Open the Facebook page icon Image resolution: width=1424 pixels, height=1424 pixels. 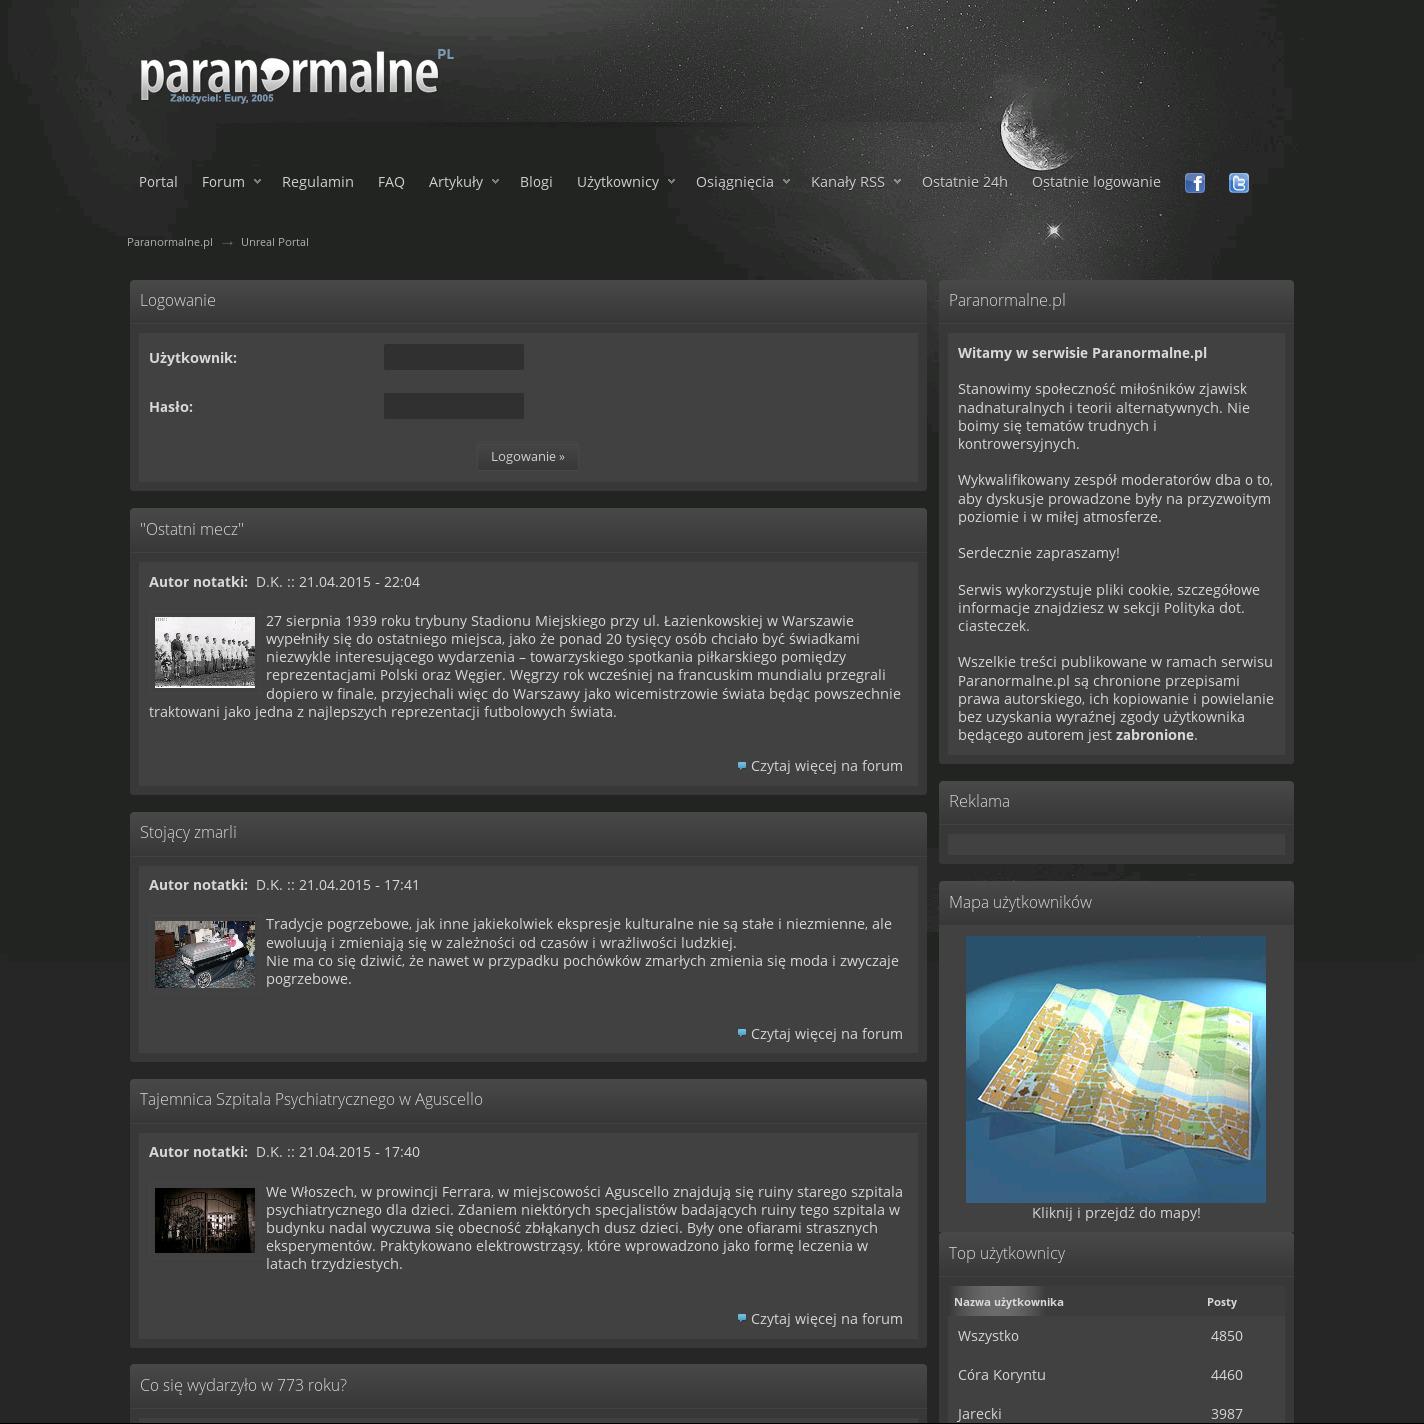[x=1194, y=182]
